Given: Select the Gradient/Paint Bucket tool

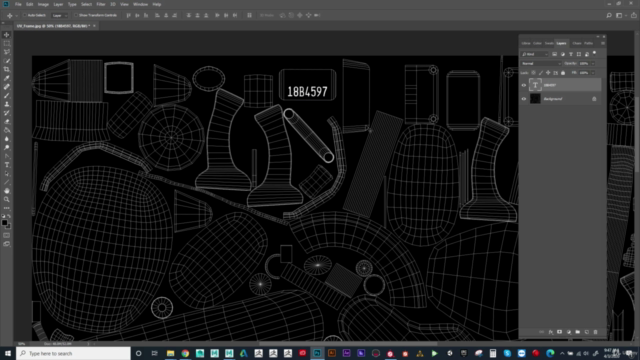Looking at the screenshot, I should 7,130.
